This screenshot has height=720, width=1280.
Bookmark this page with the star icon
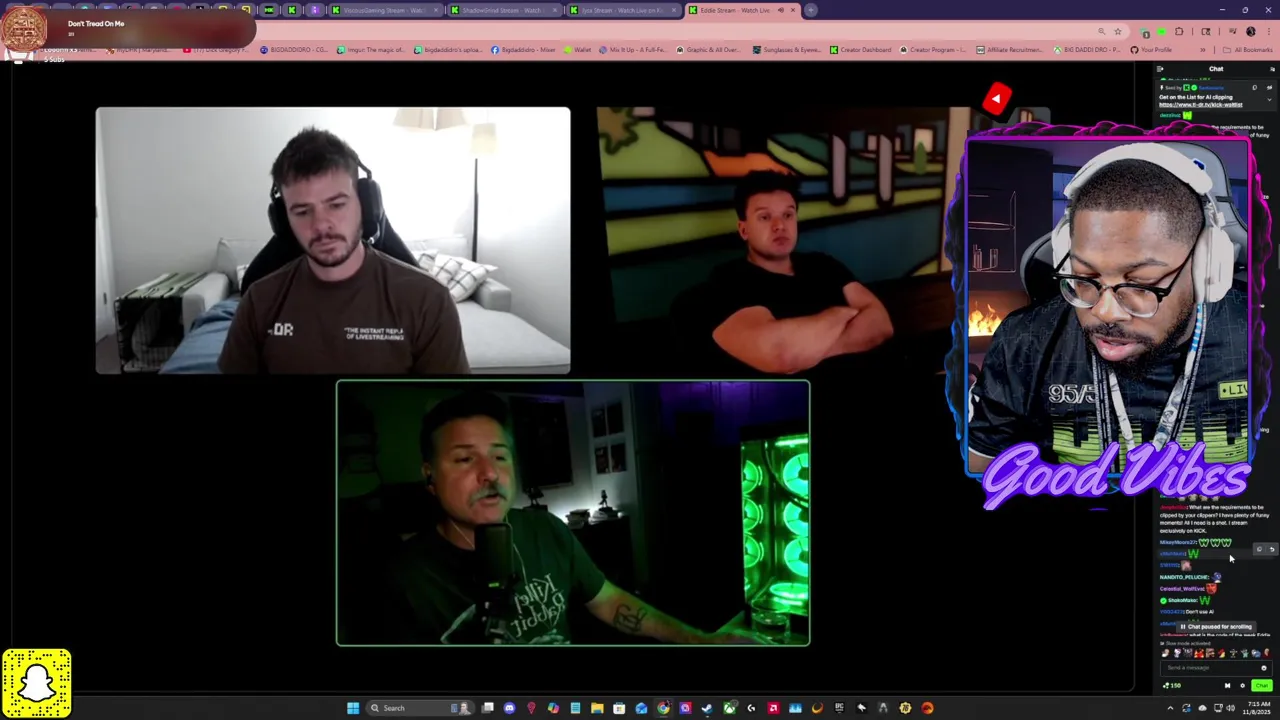(x=1118, y=32)
